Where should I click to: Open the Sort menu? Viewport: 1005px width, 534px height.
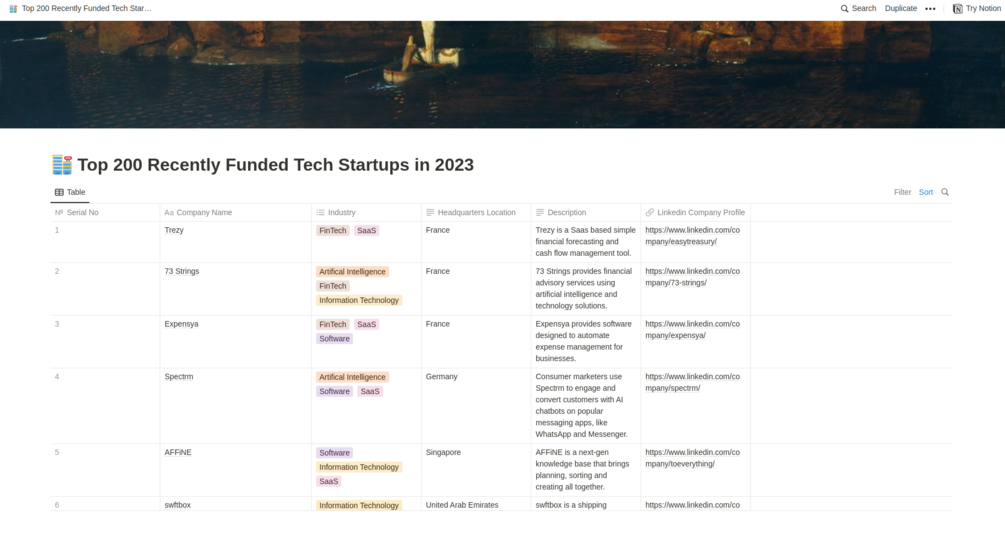[926, 192]
